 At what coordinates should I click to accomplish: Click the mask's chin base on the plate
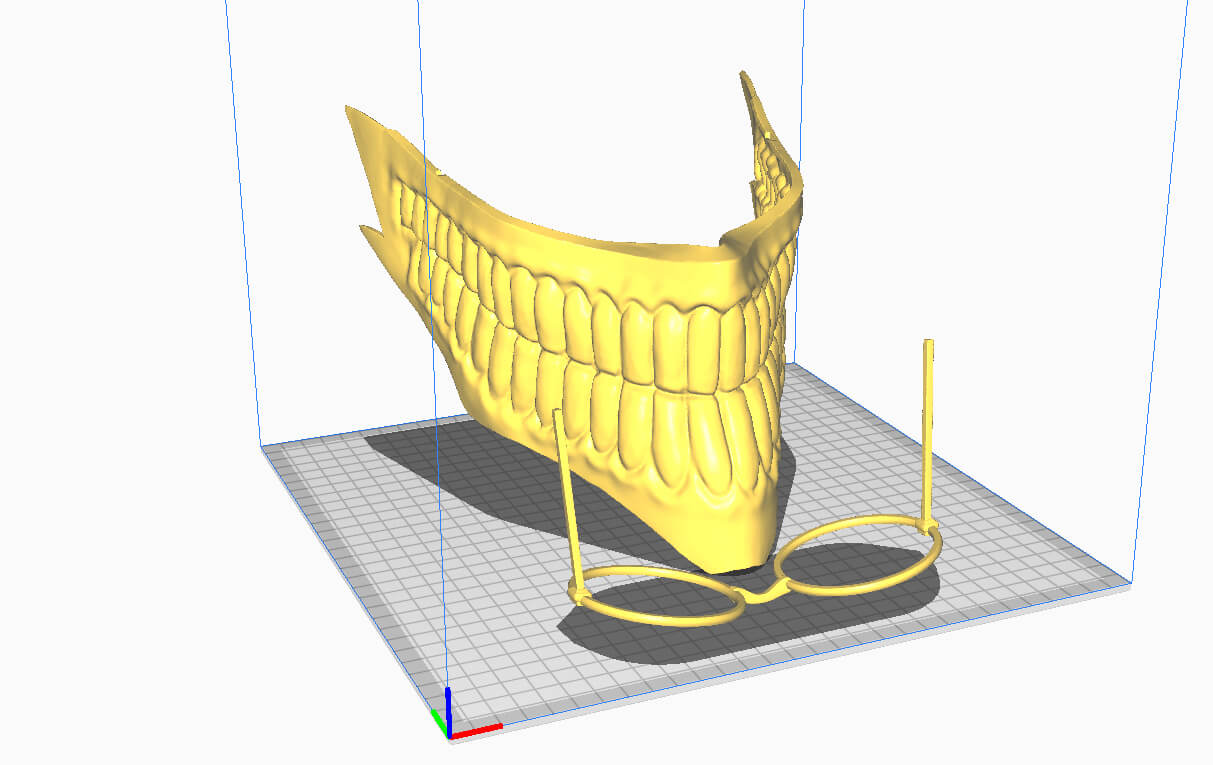point(730,555)
